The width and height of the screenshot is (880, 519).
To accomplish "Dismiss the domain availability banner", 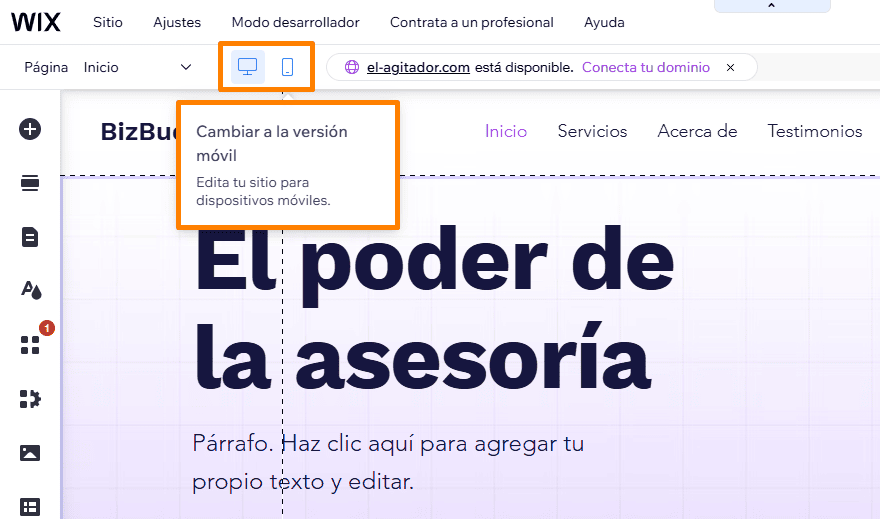I will point(730,67).
